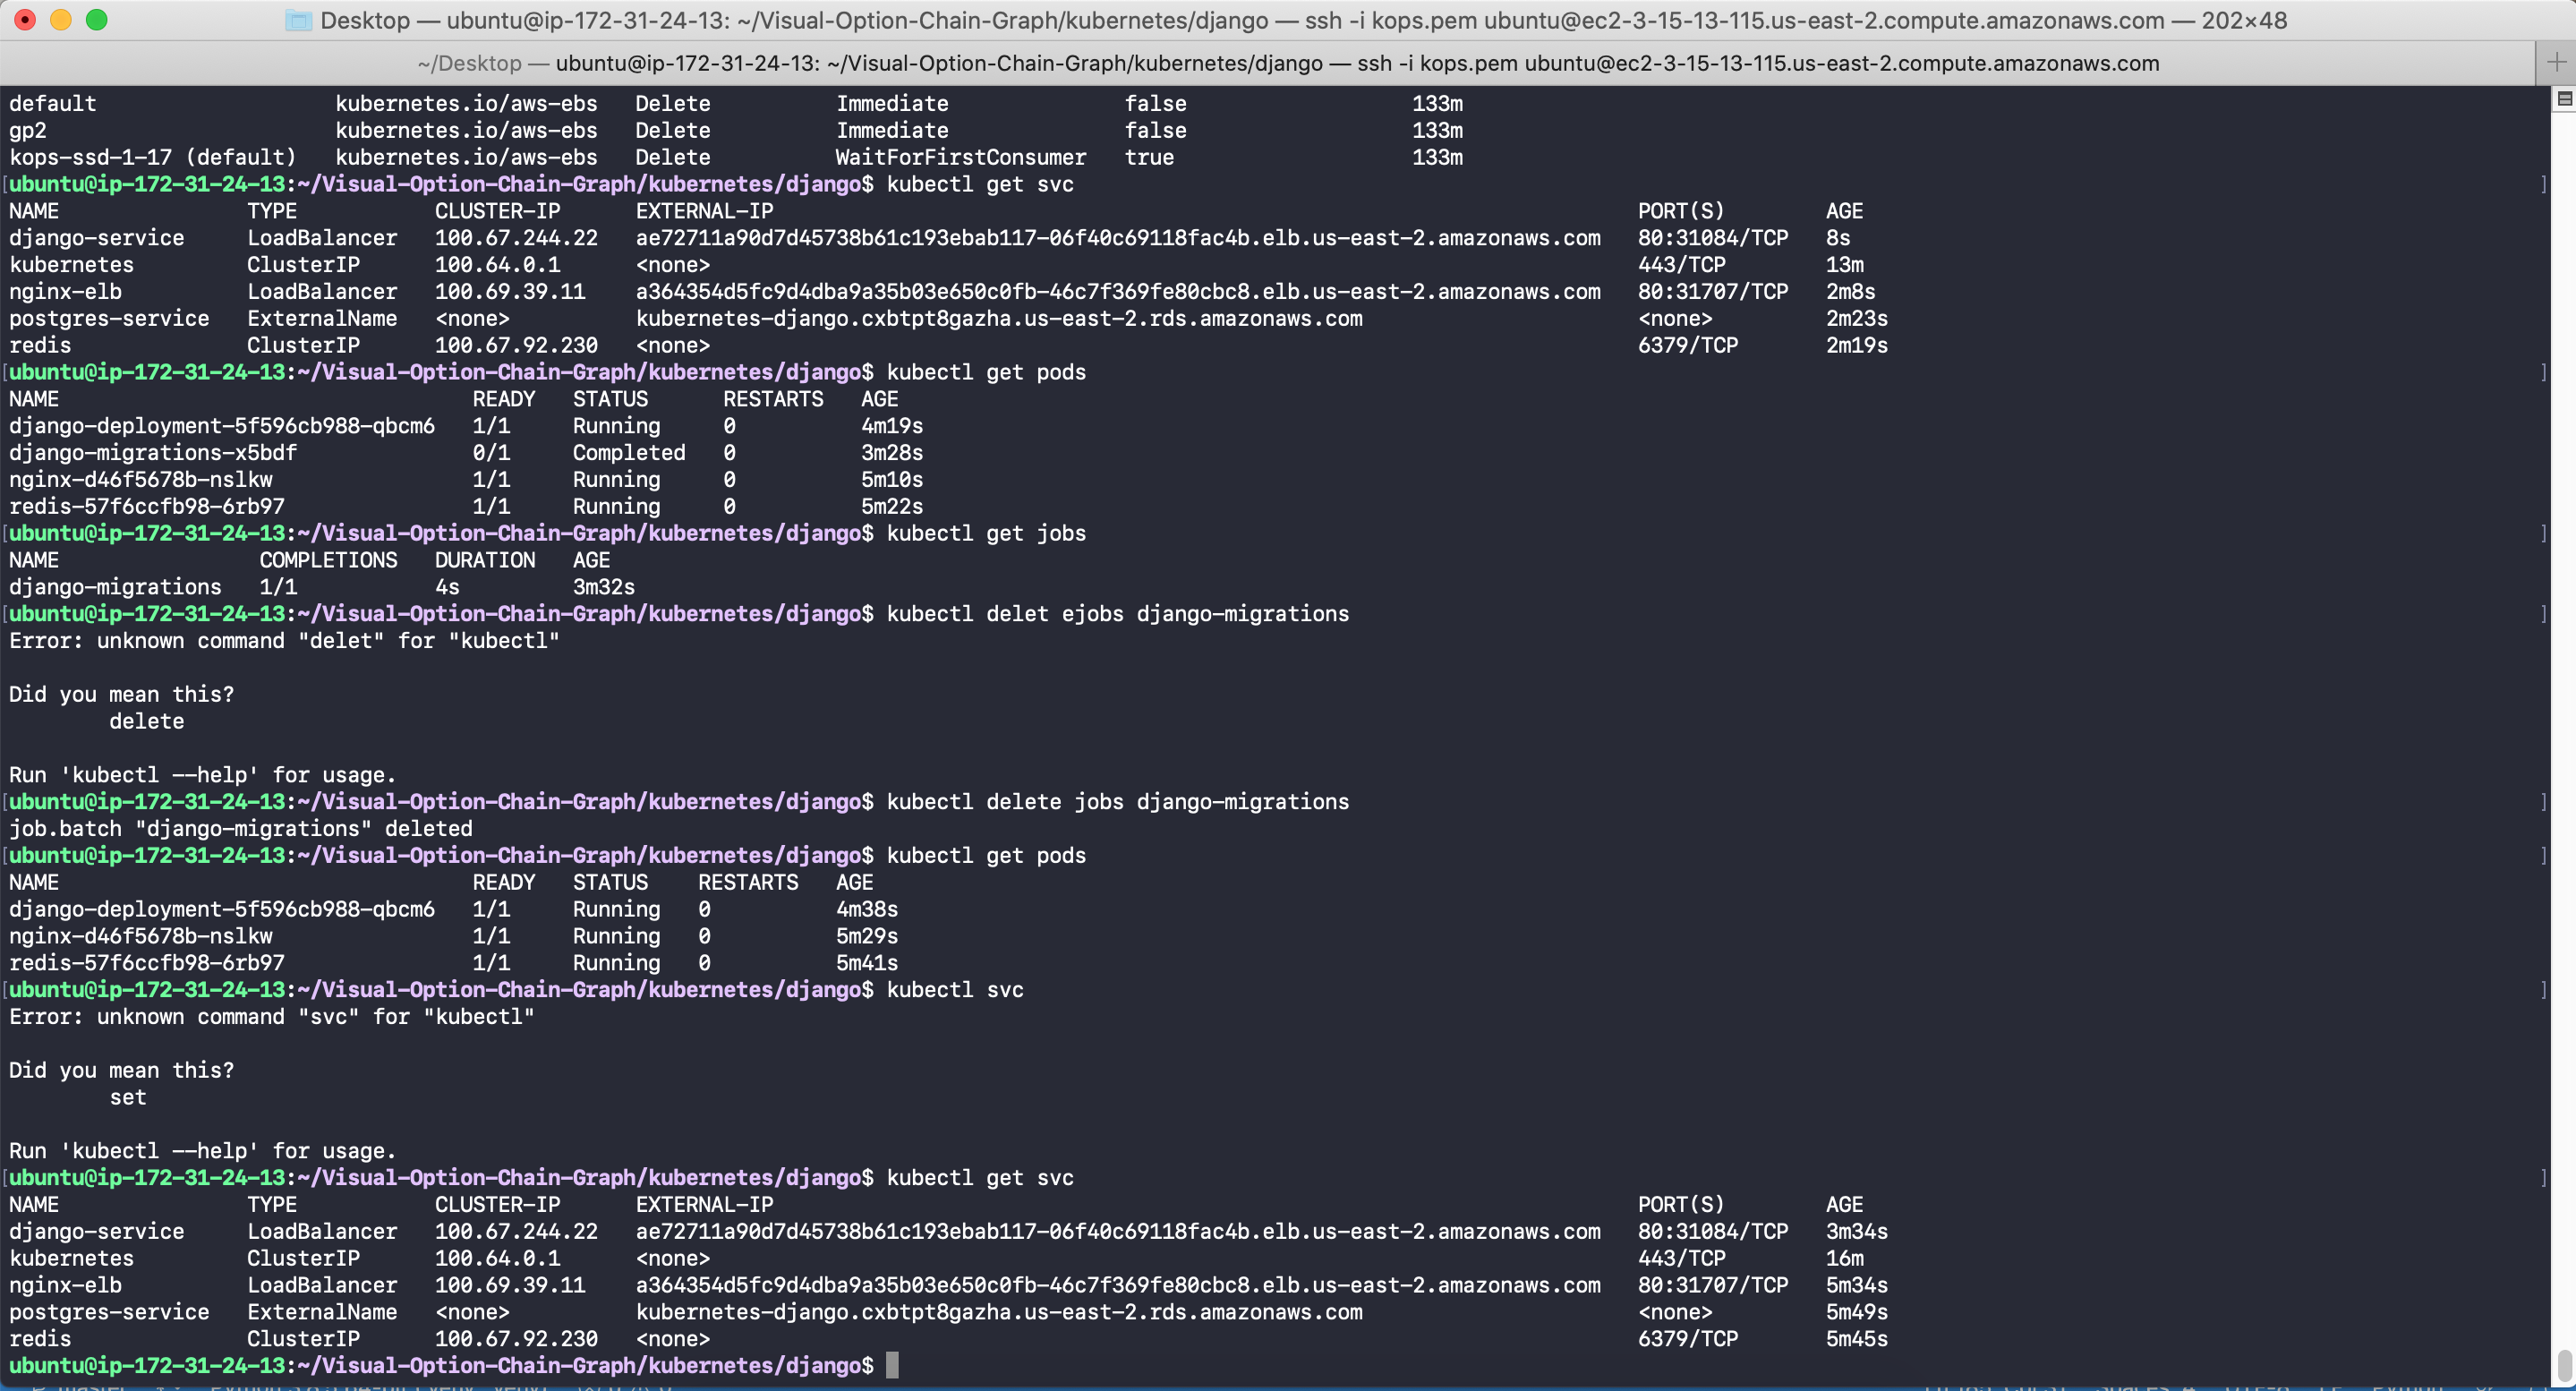Minimize the terminal using yellow button
Screen dimensions: 2576x1391
coord(61,20)
